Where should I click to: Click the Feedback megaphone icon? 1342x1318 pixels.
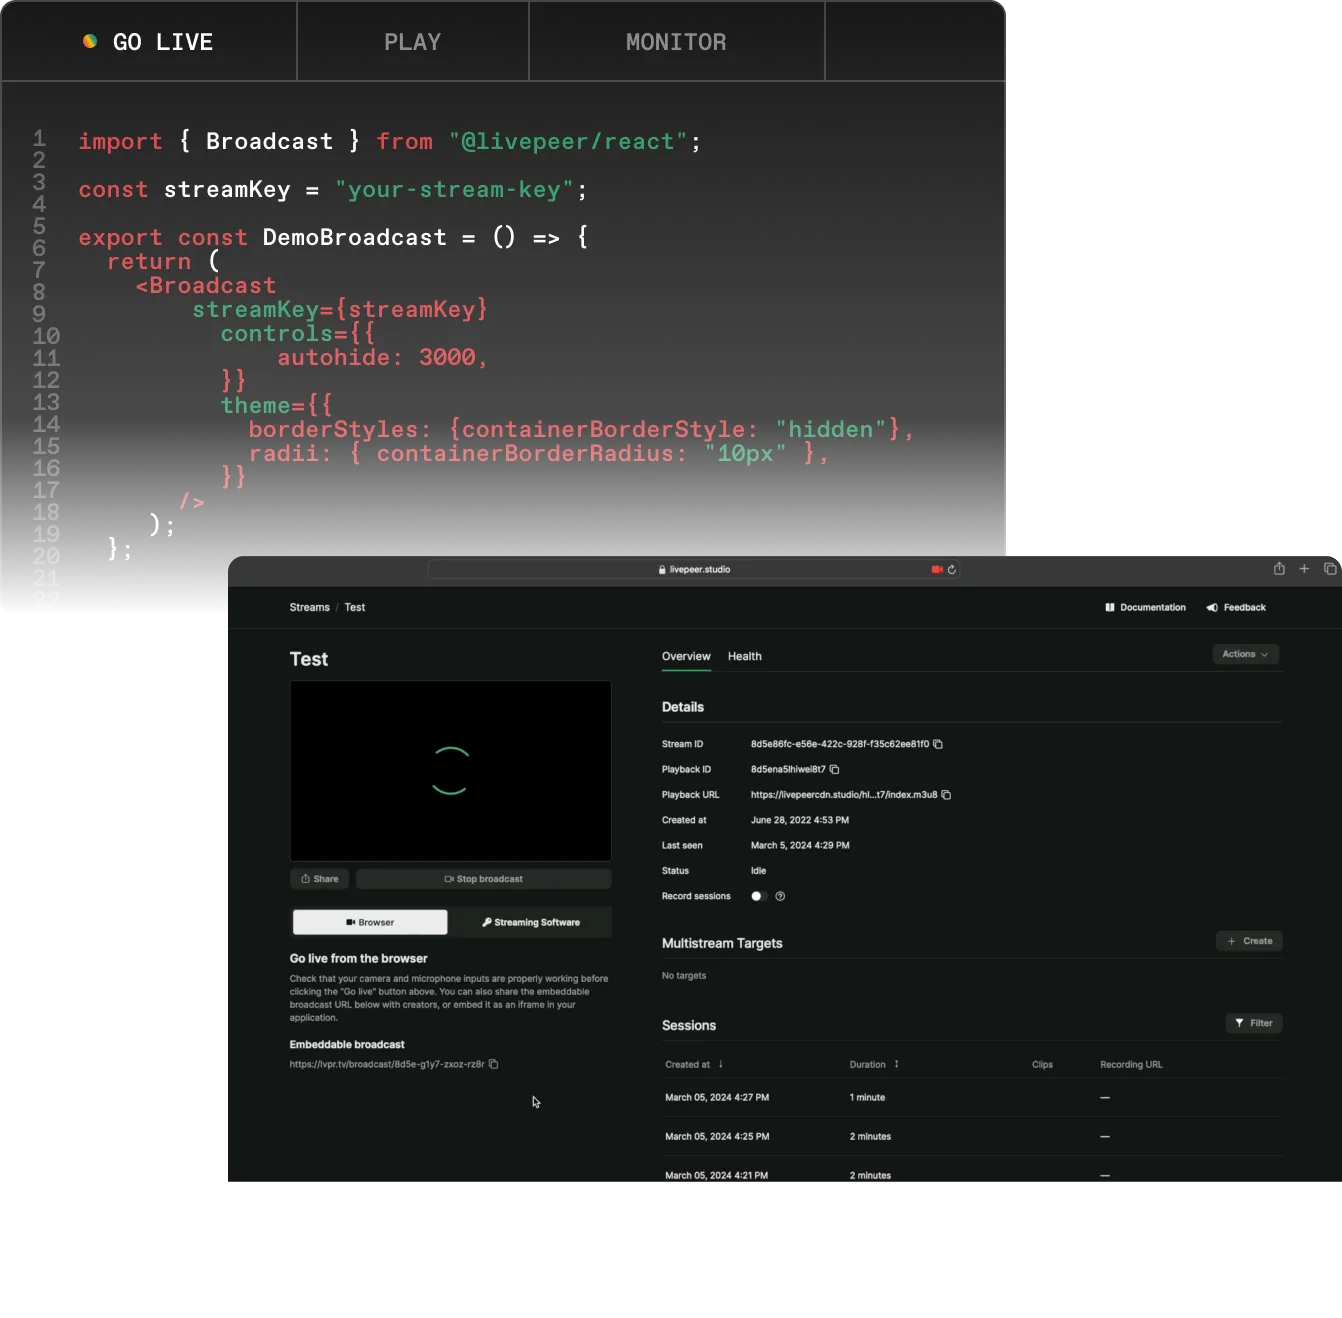1210,607
